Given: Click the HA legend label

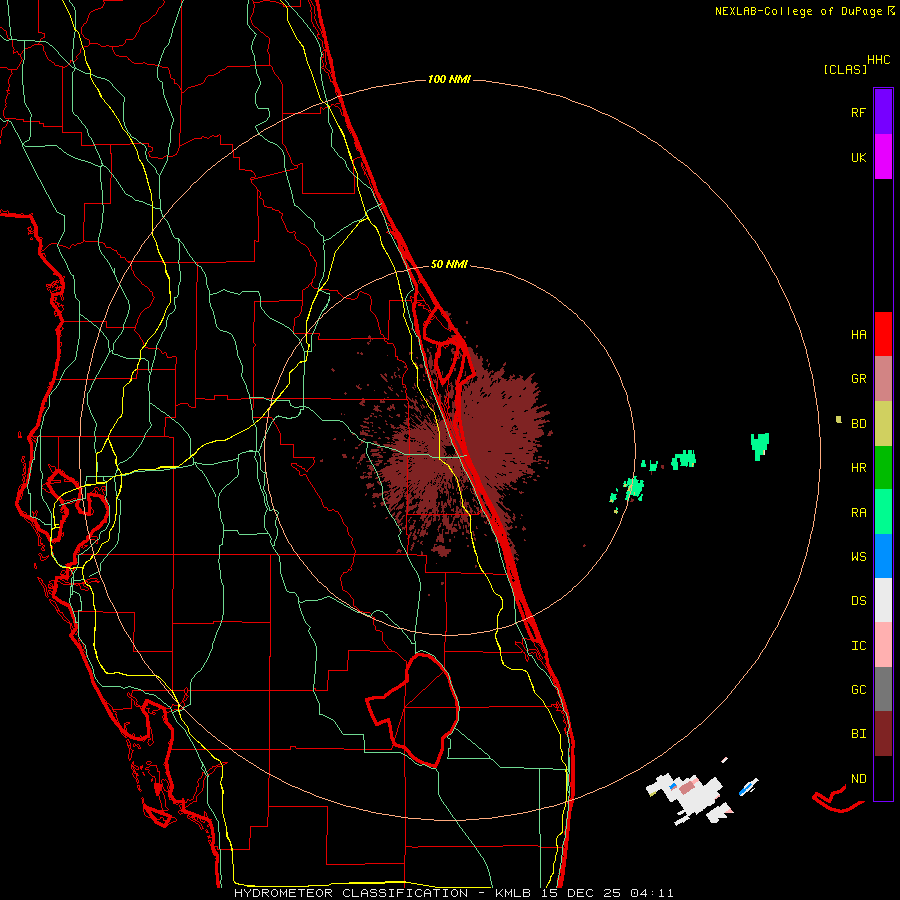Looking at the screenshot, I should pyautogui.click(x=858, y=334).
